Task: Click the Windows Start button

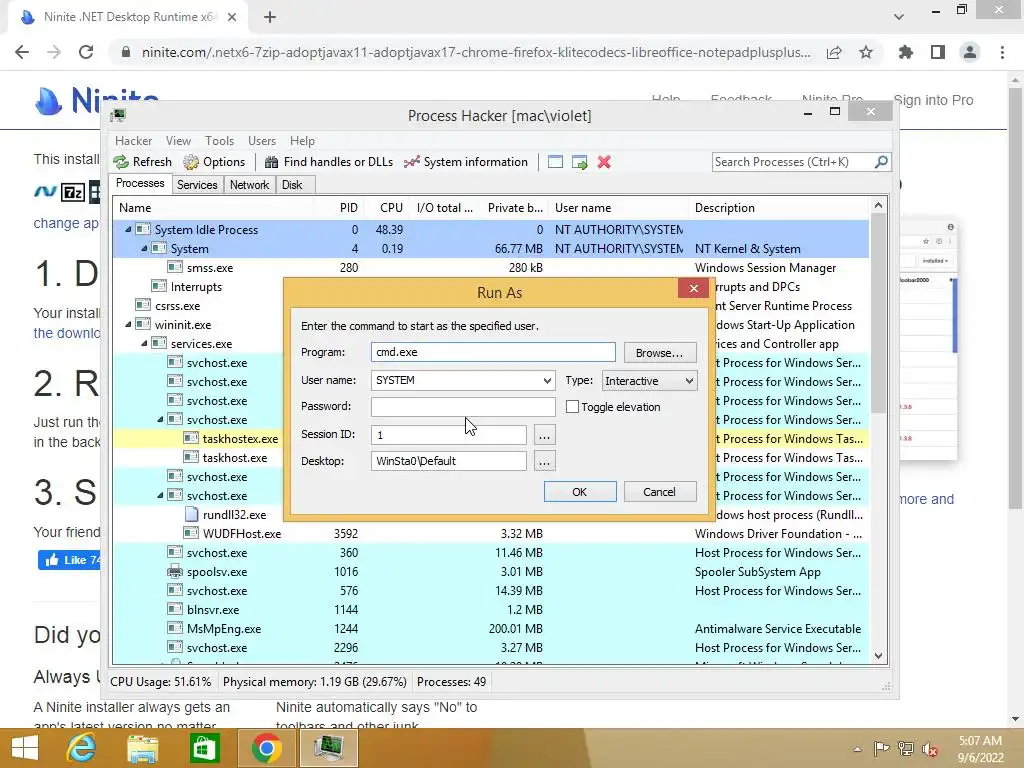Action: point(25,748)
